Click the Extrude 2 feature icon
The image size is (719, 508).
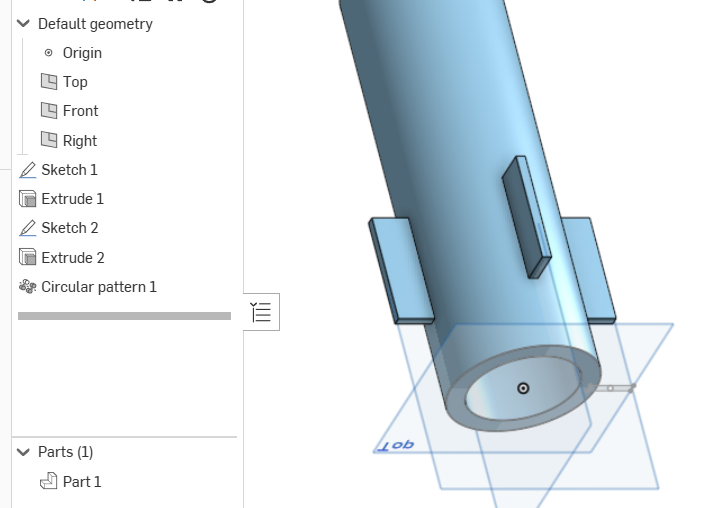pos(28,257)
